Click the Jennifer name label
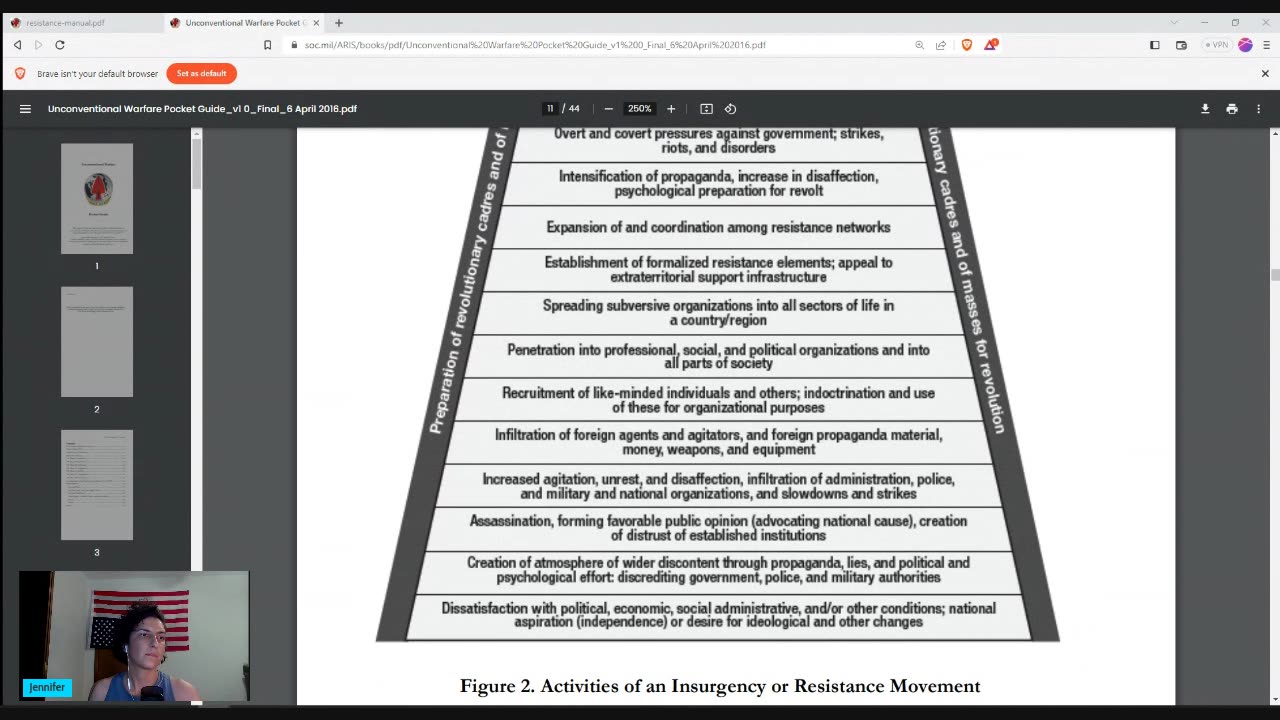The height and width of the screenshot is (720, 1280). 47,687
